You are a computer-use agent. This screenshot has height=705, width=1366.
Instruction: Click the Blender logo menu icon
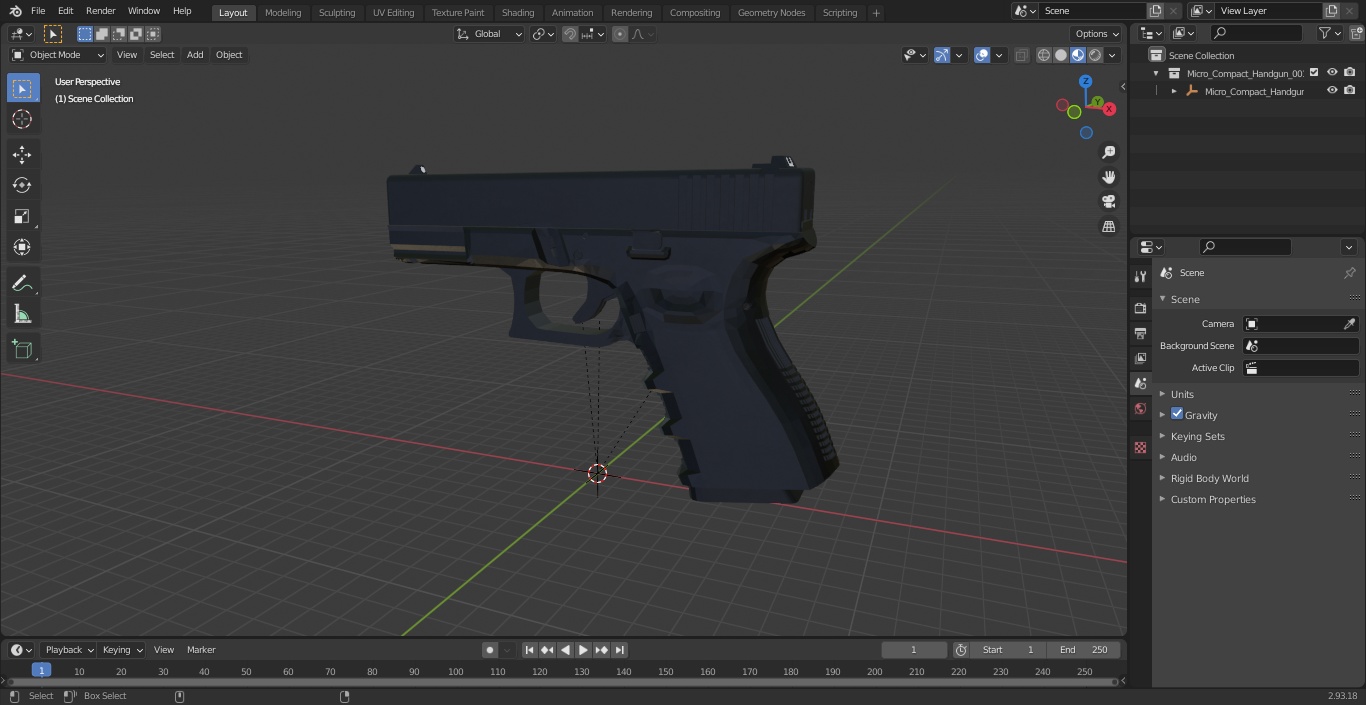click(x=15, y=11)
